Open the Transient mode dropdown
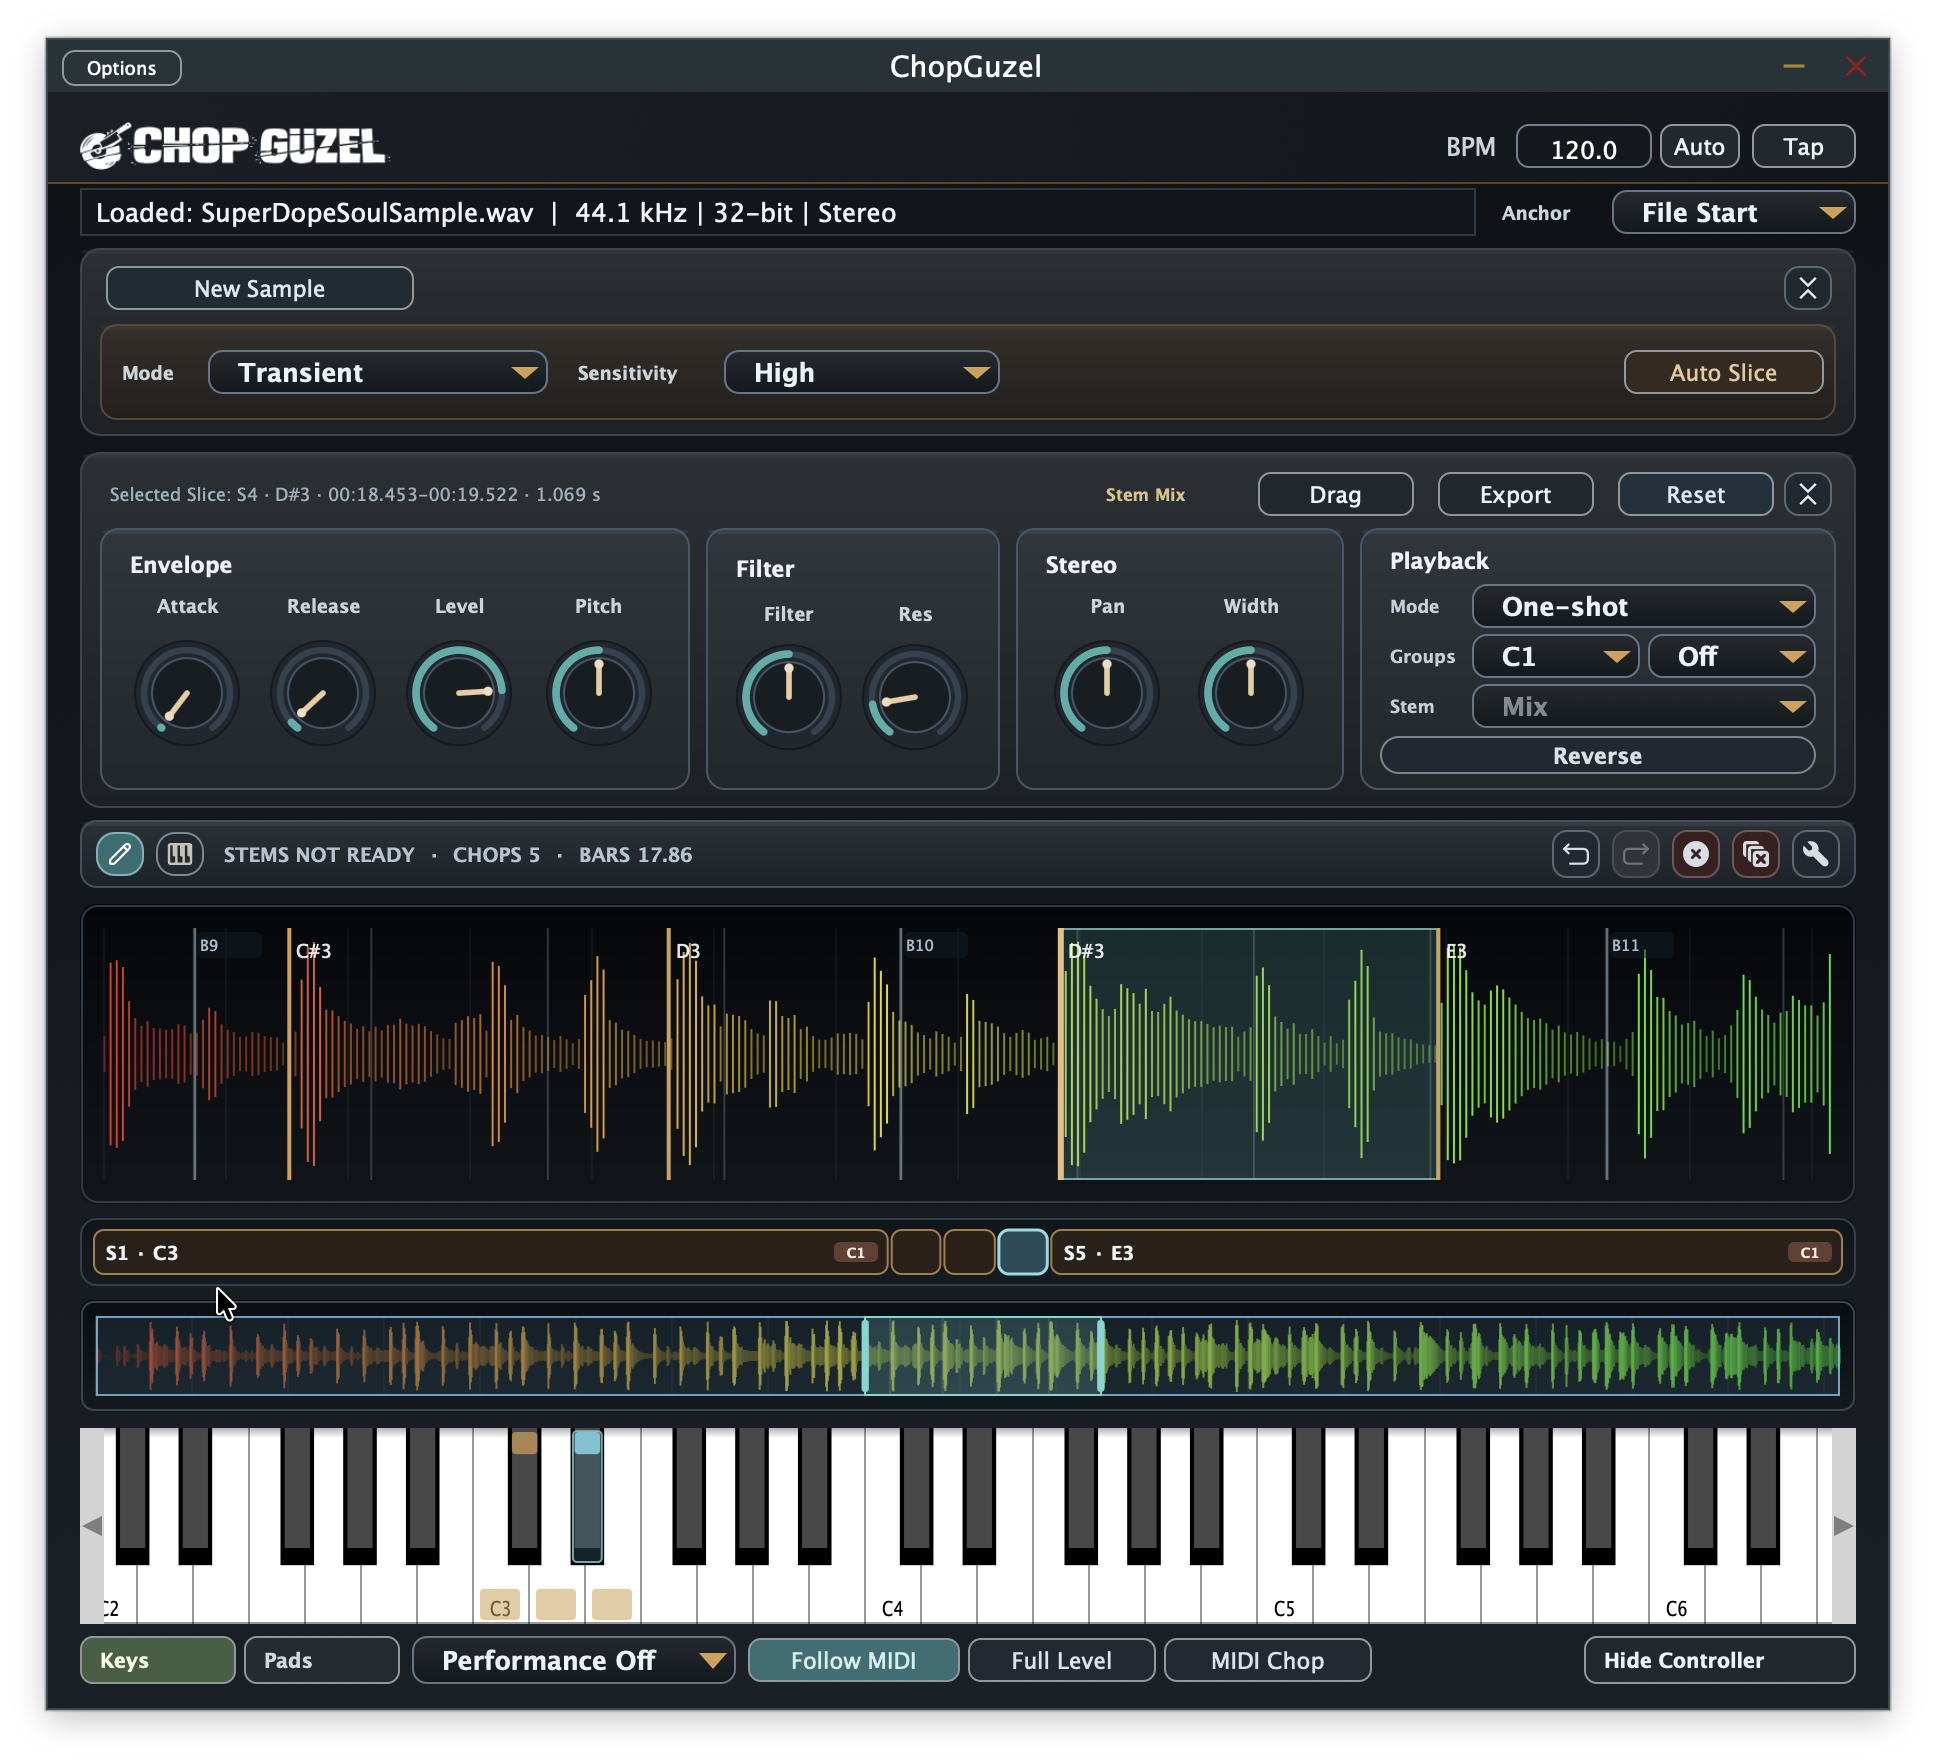The image size is (1936, 1764). [378, 372]
